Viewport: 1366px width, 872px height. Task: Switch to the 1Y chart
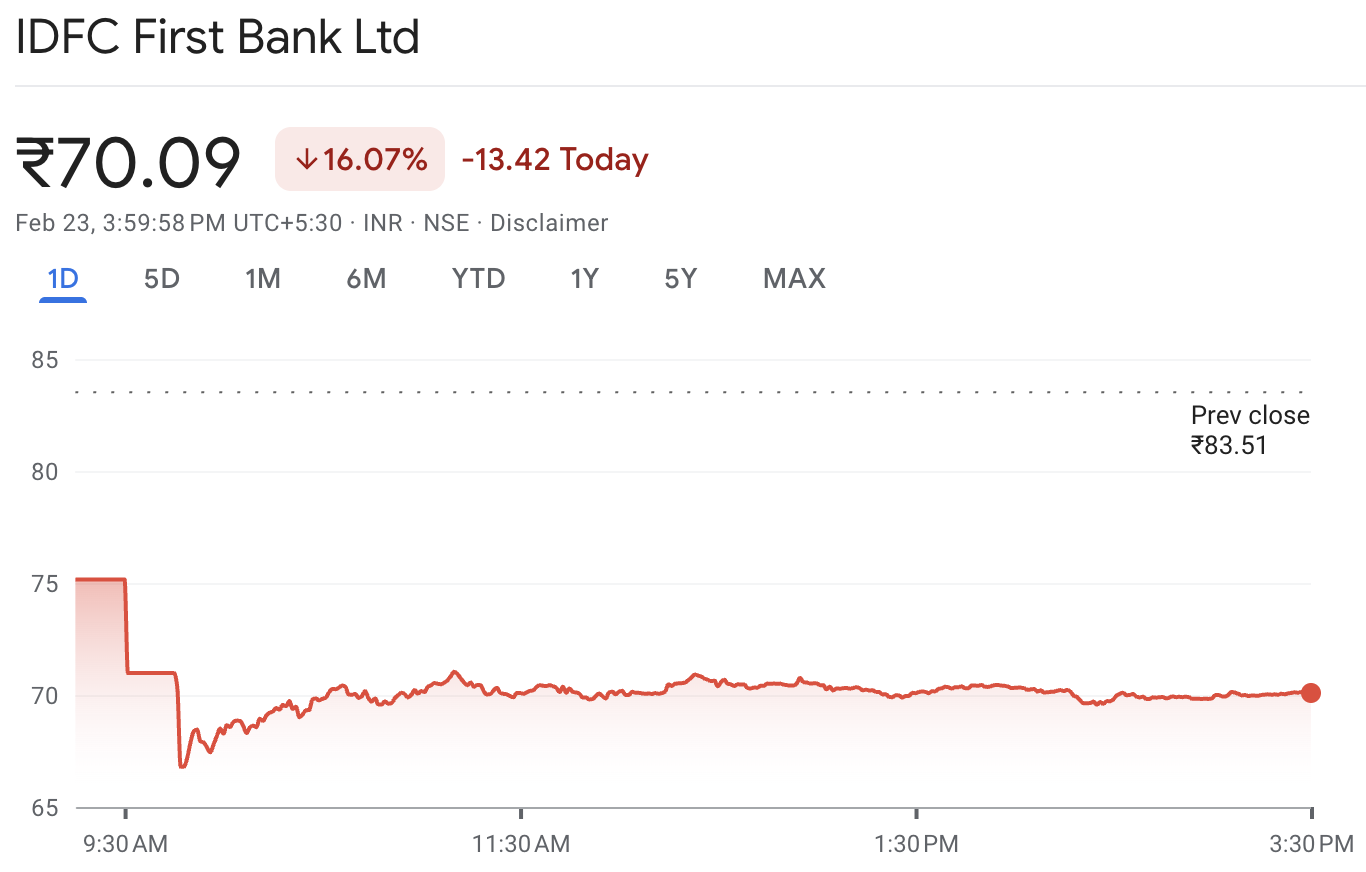[585, 279]
